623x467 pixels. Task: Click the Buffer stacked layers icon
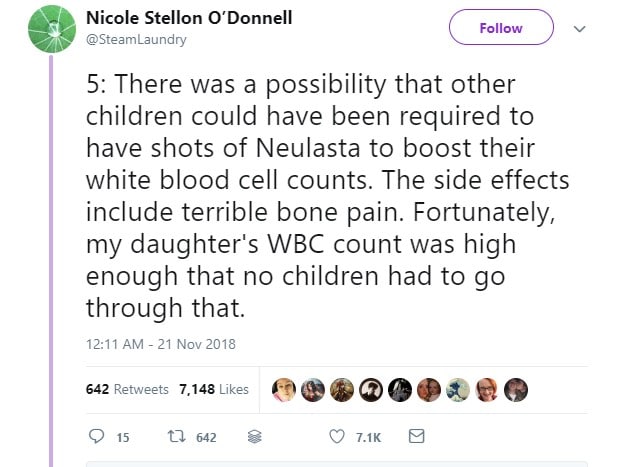point(254,437)
